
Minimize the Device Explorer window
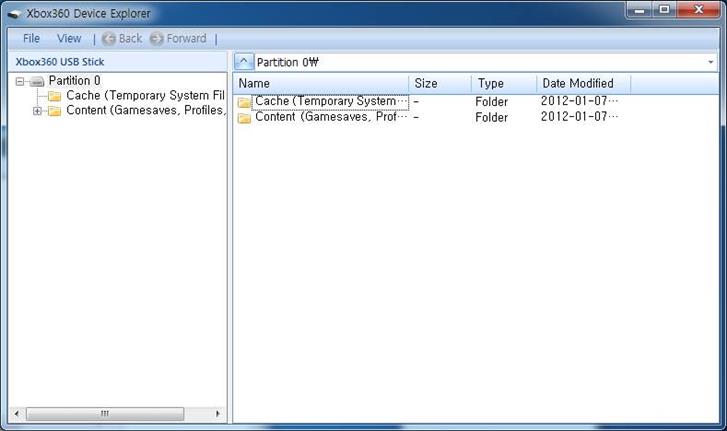pyautogui.click(x=639, y=10)
